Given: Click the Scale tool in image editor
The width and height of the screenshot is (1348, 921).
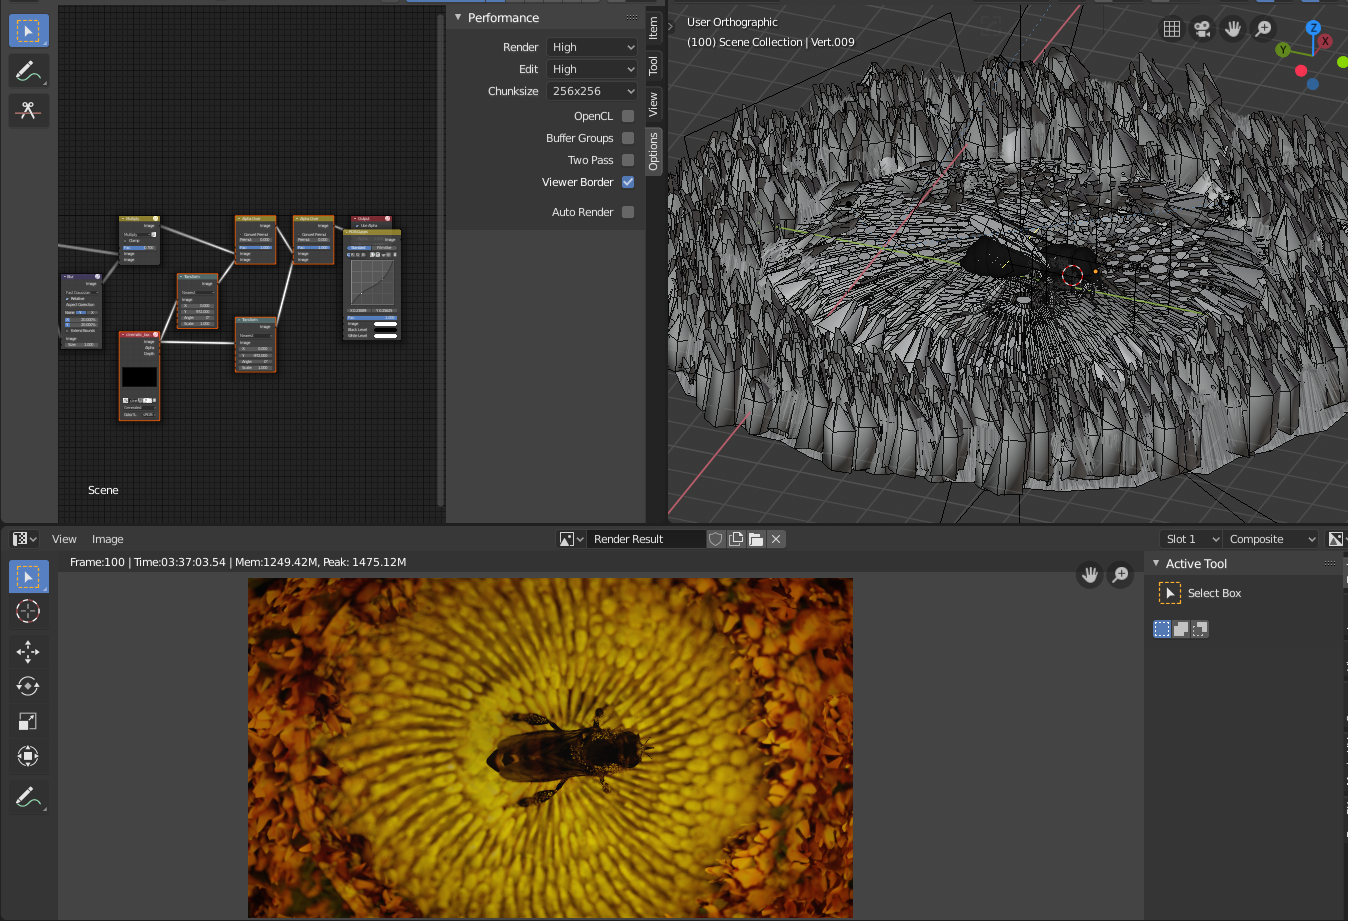Looking at the screenshot, I should [28, 721].
